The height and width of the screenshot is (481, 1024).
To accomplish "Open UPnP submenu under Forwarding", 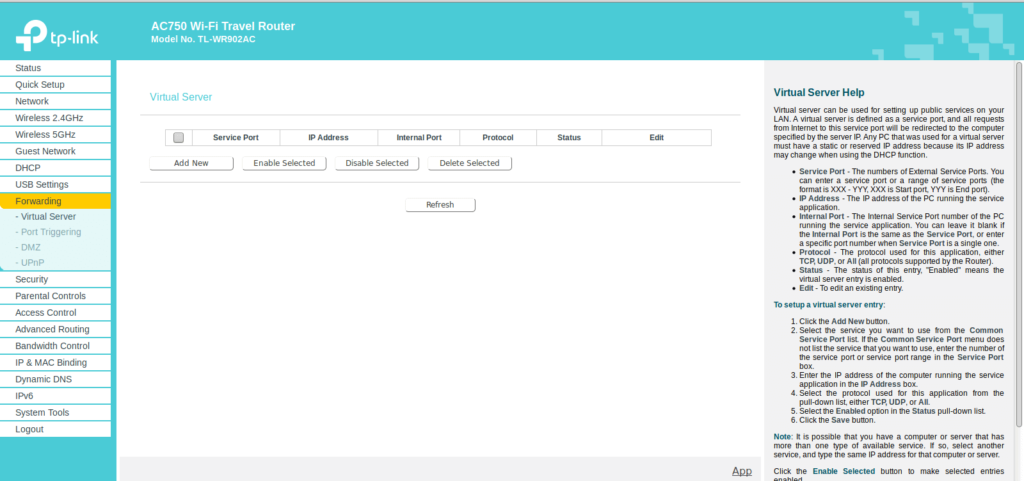I will coord(32,262).
